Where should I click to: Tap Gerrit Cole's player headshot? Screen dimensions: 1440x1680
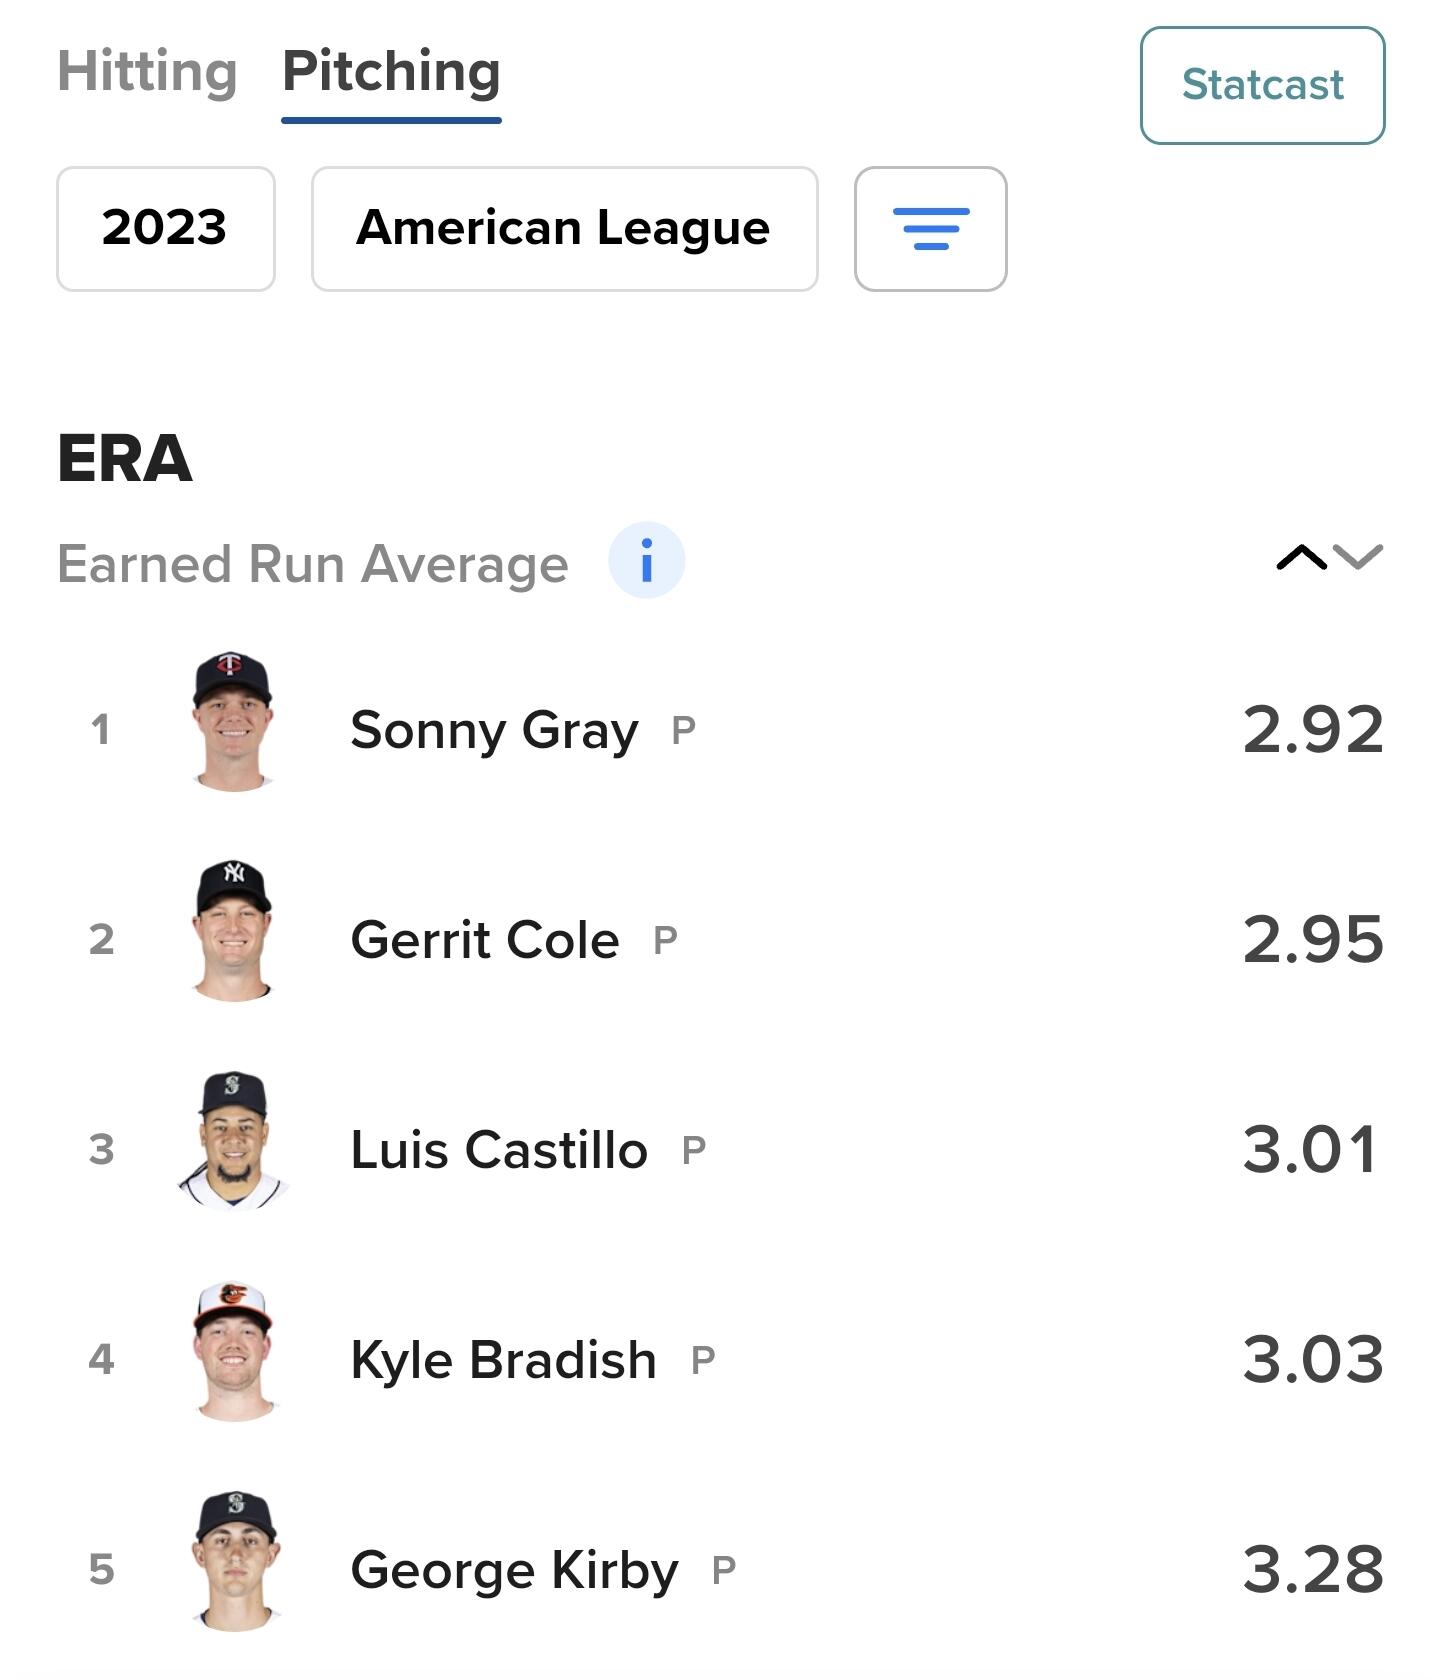coord(232,932)
